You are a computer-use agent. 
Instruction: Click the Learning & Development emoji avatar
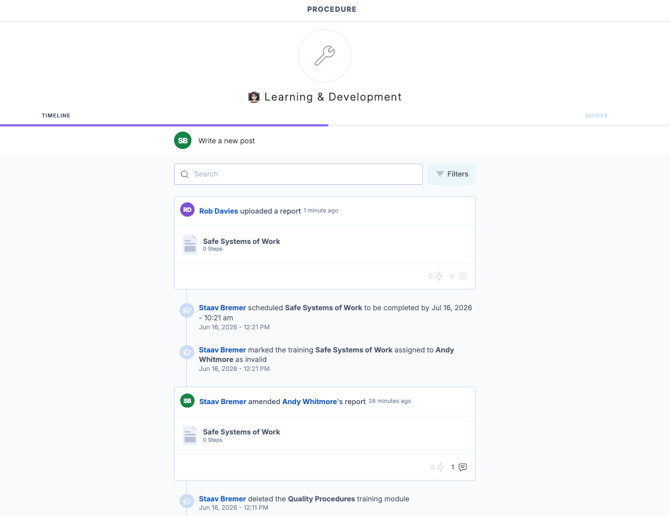(254, 97)
